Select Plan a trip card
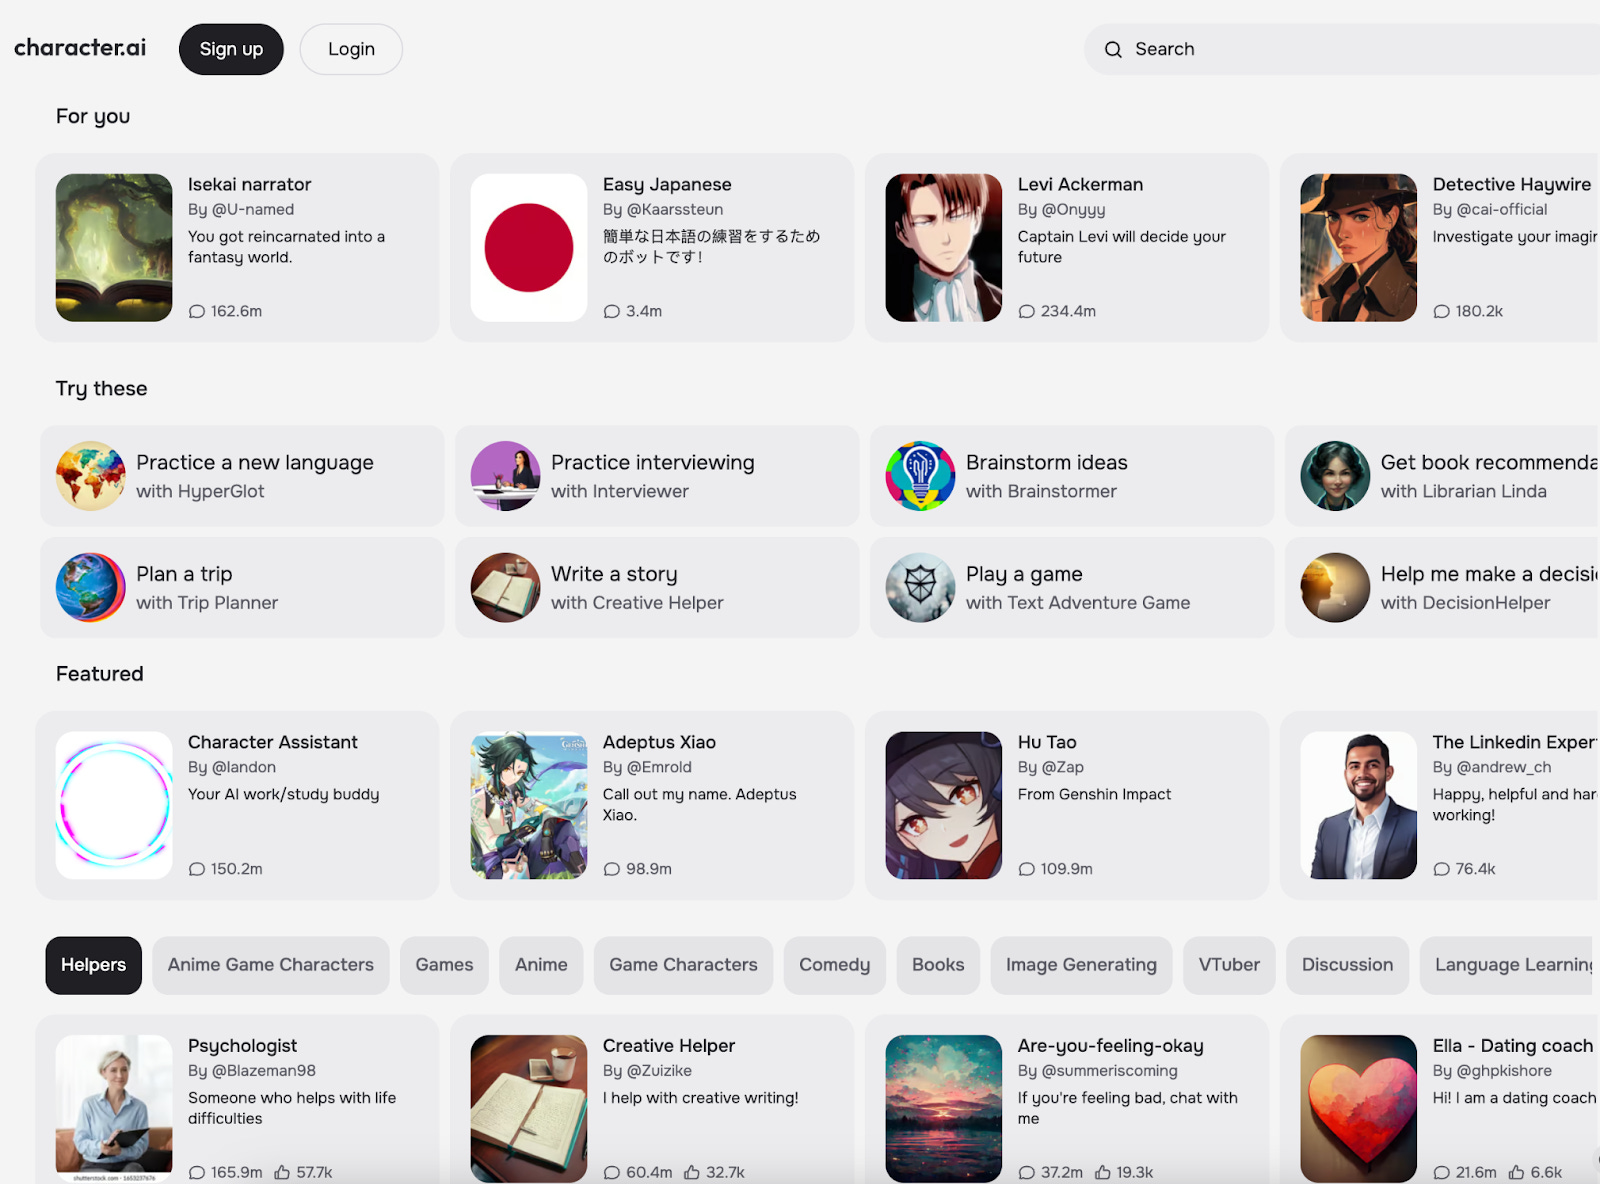The image size is (1600, 1184). 242,588
